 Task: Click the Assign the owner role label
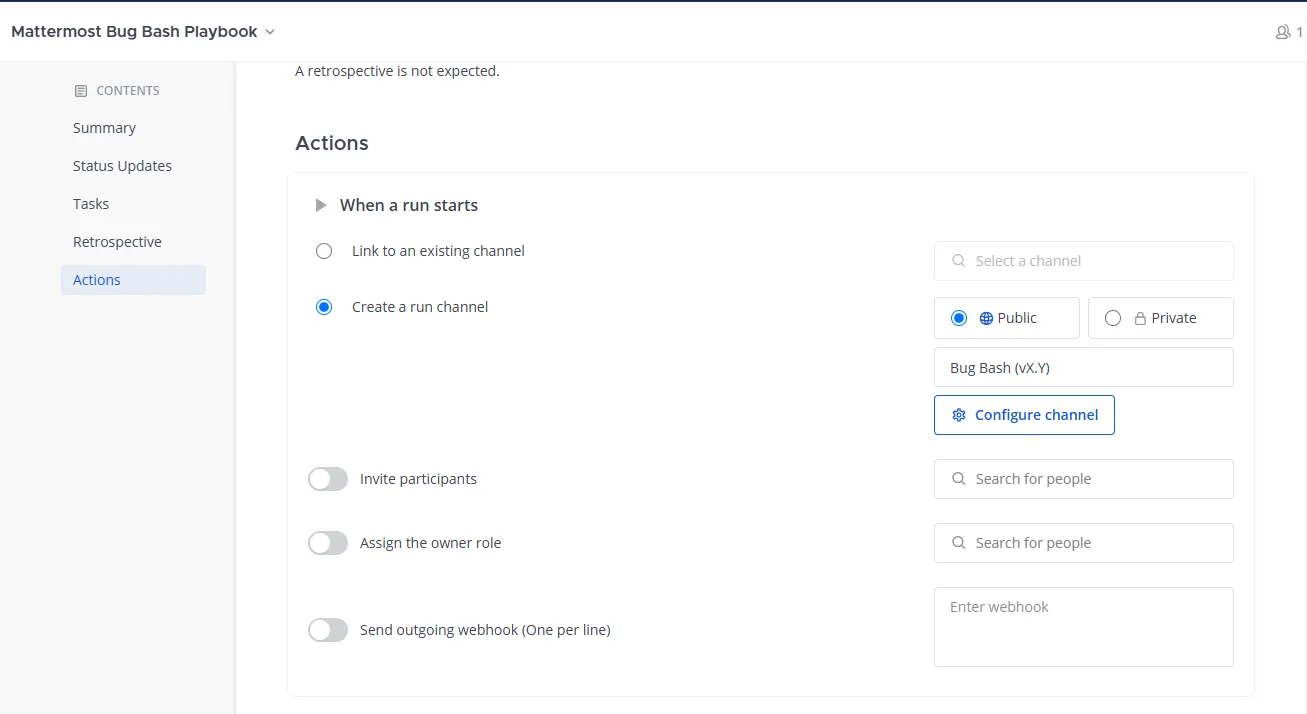[430, 543]
